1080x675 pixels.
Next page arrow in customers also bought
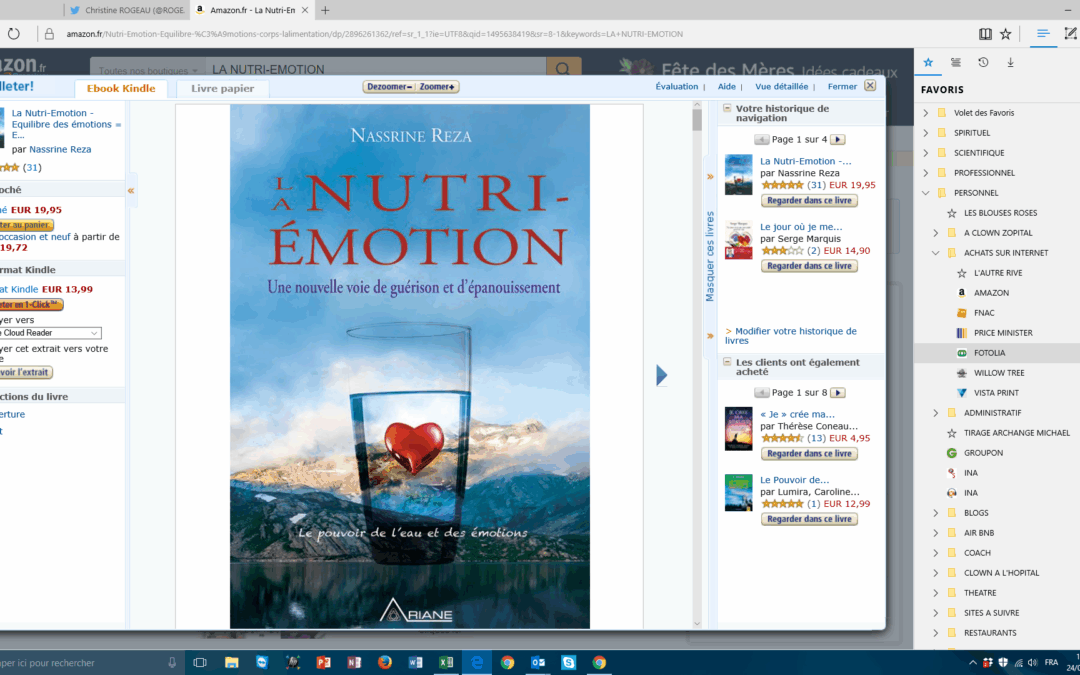838,393
